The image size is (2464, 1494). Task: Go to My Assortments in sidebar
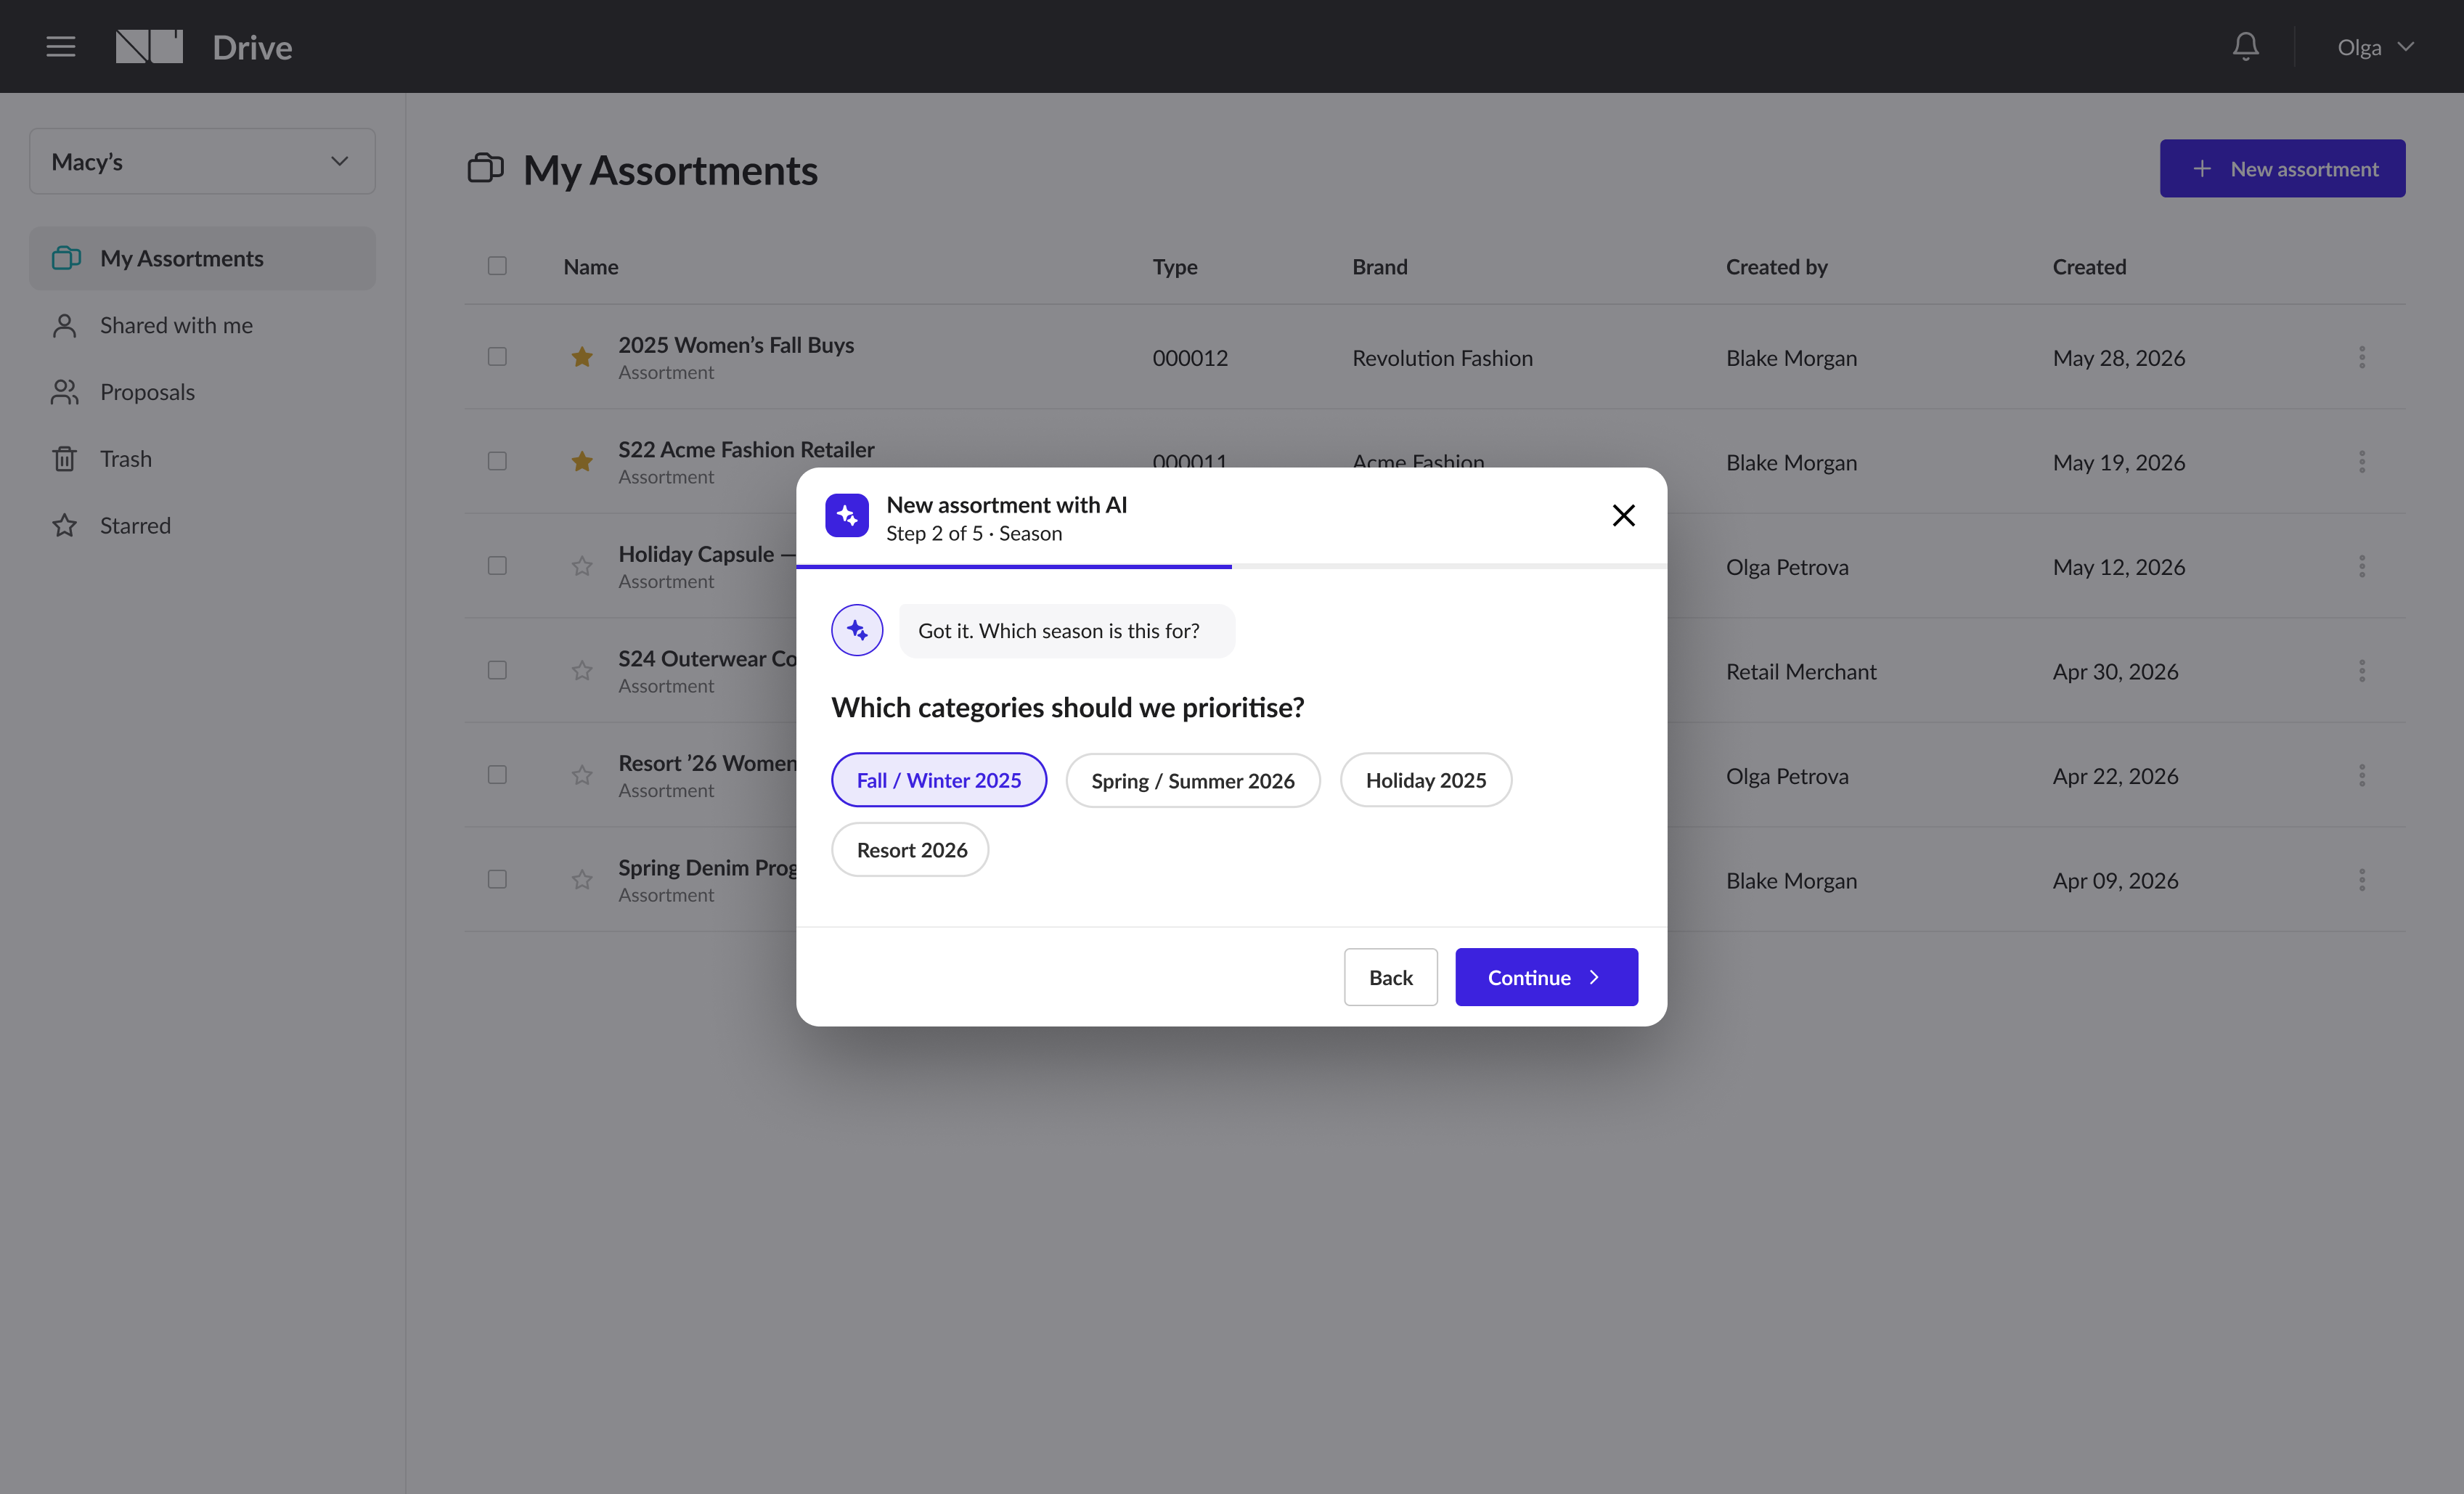point(202,258)
